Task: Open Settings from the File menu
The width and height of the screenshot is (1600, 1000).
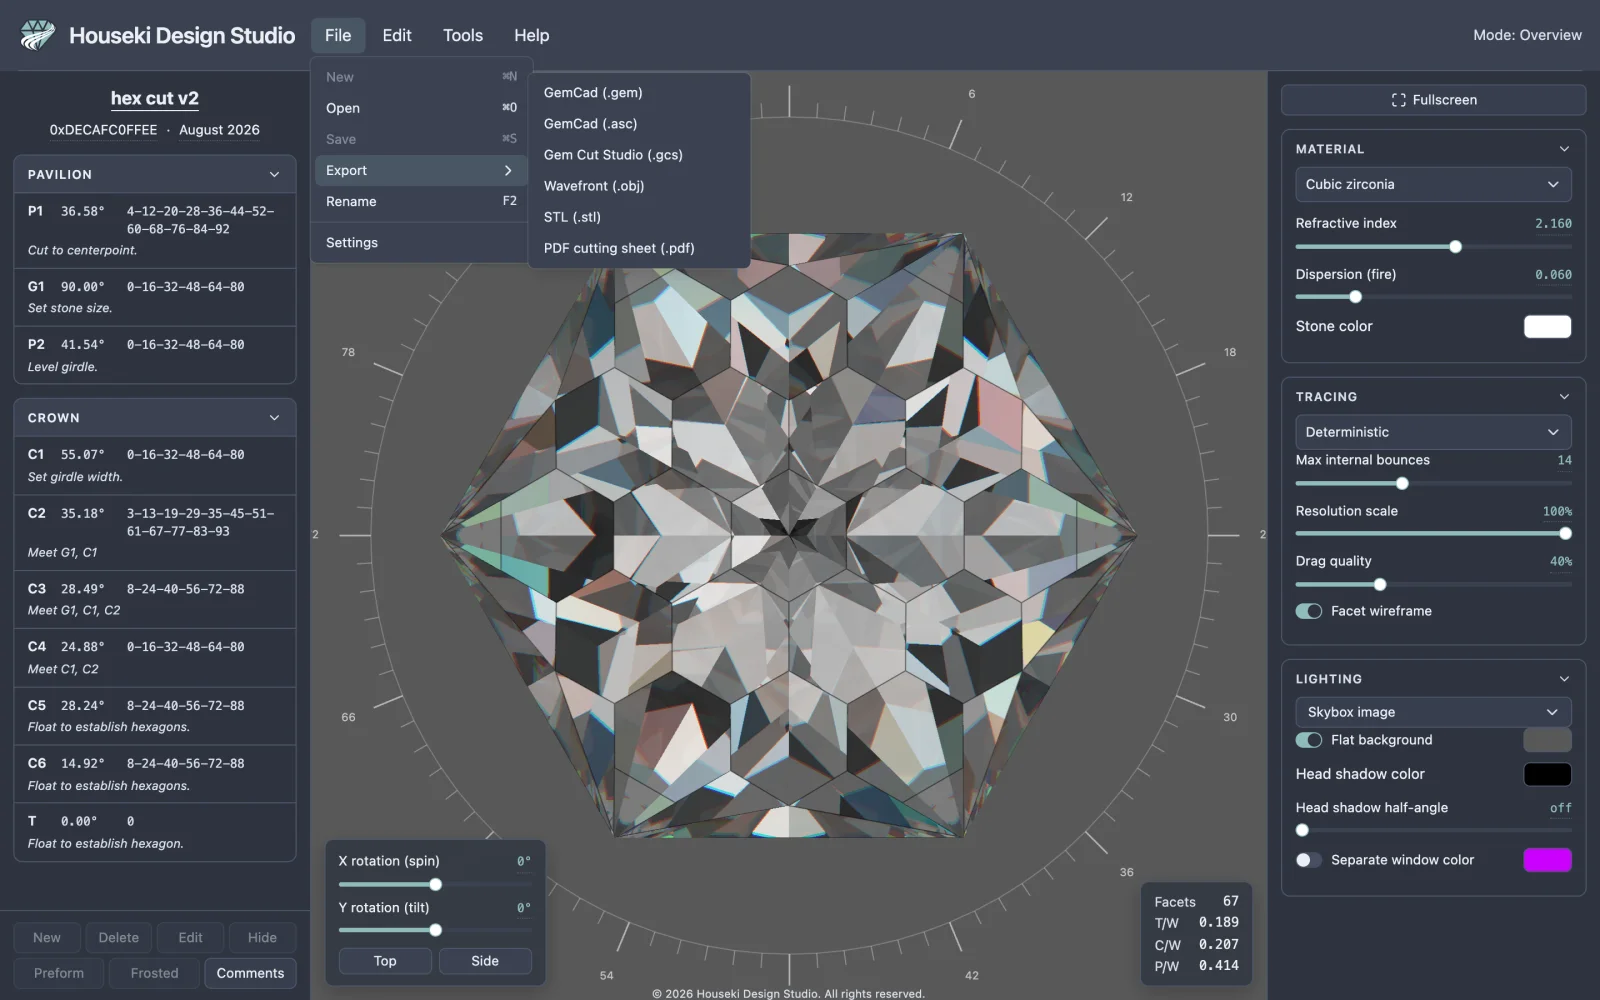Action: point(421,242)
